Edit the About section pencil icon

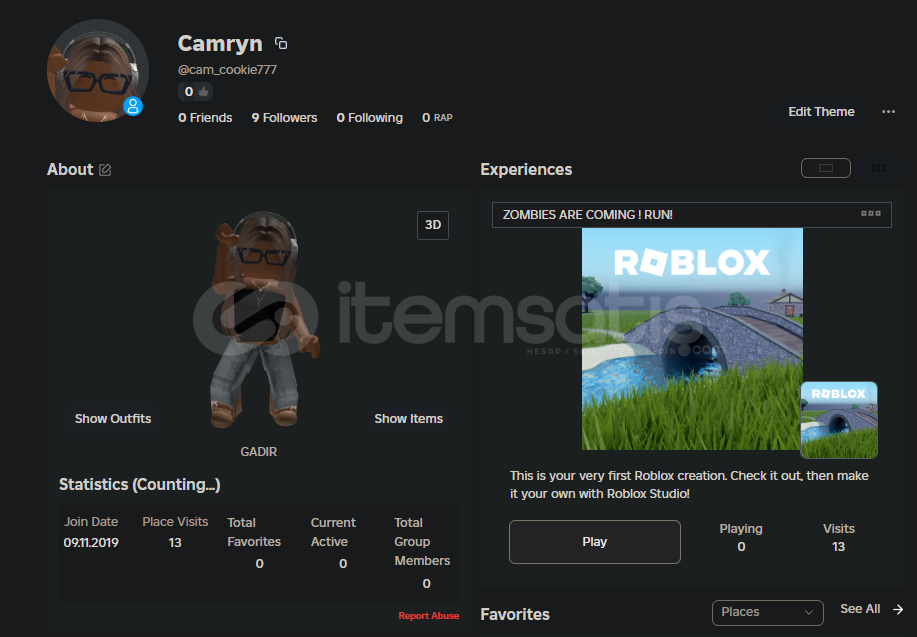(x=105, y=170)
